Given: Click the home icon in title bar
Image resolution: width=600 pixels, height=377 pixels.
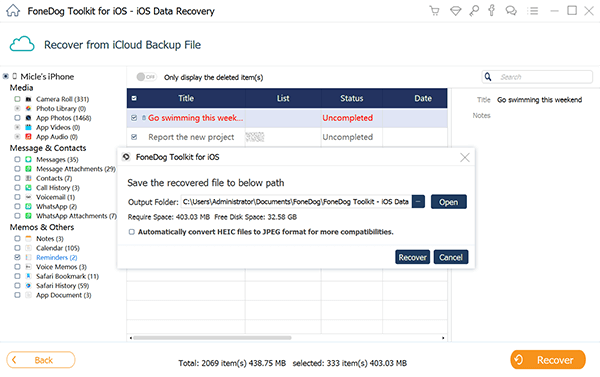Looking at the screenshot, I should tap(13, 10).
